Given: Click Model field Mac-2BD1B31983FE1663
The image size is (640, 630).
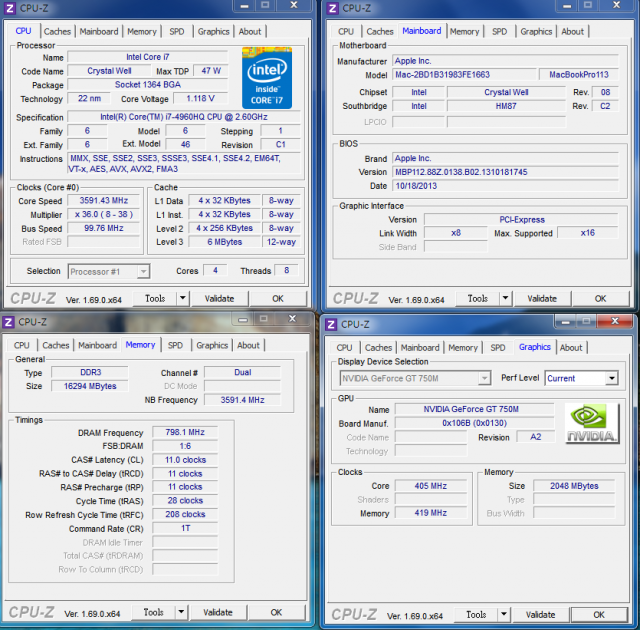Looking at the screenshot, I should [464, 75].
